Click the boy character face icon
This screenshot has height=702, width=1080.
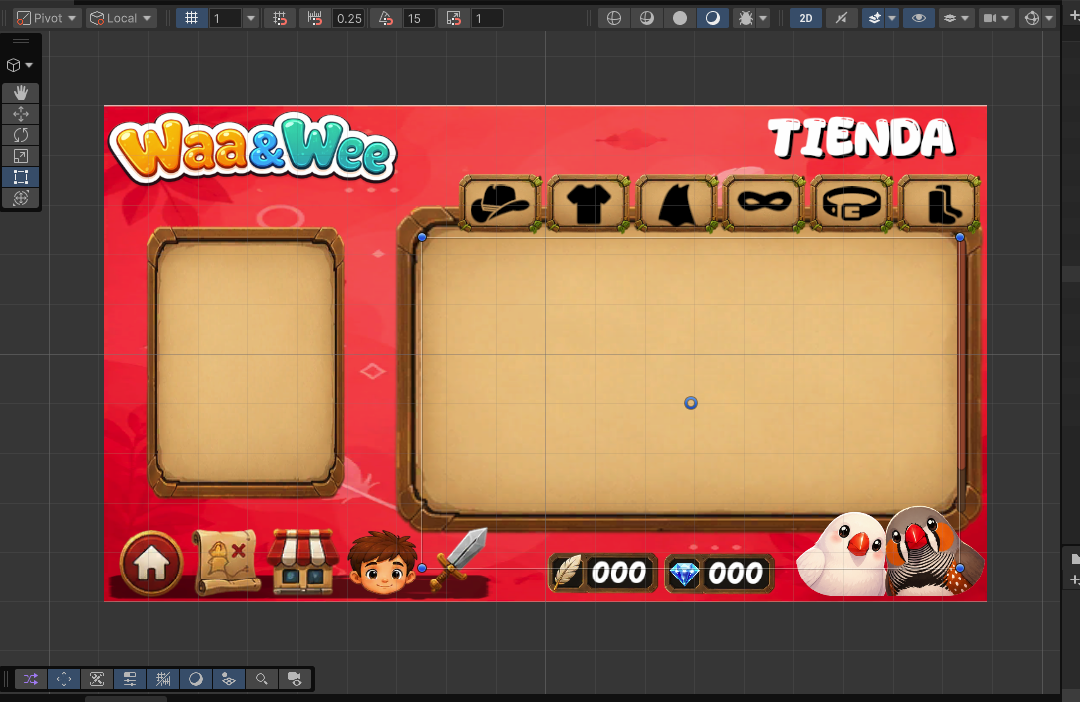point(382,563)
